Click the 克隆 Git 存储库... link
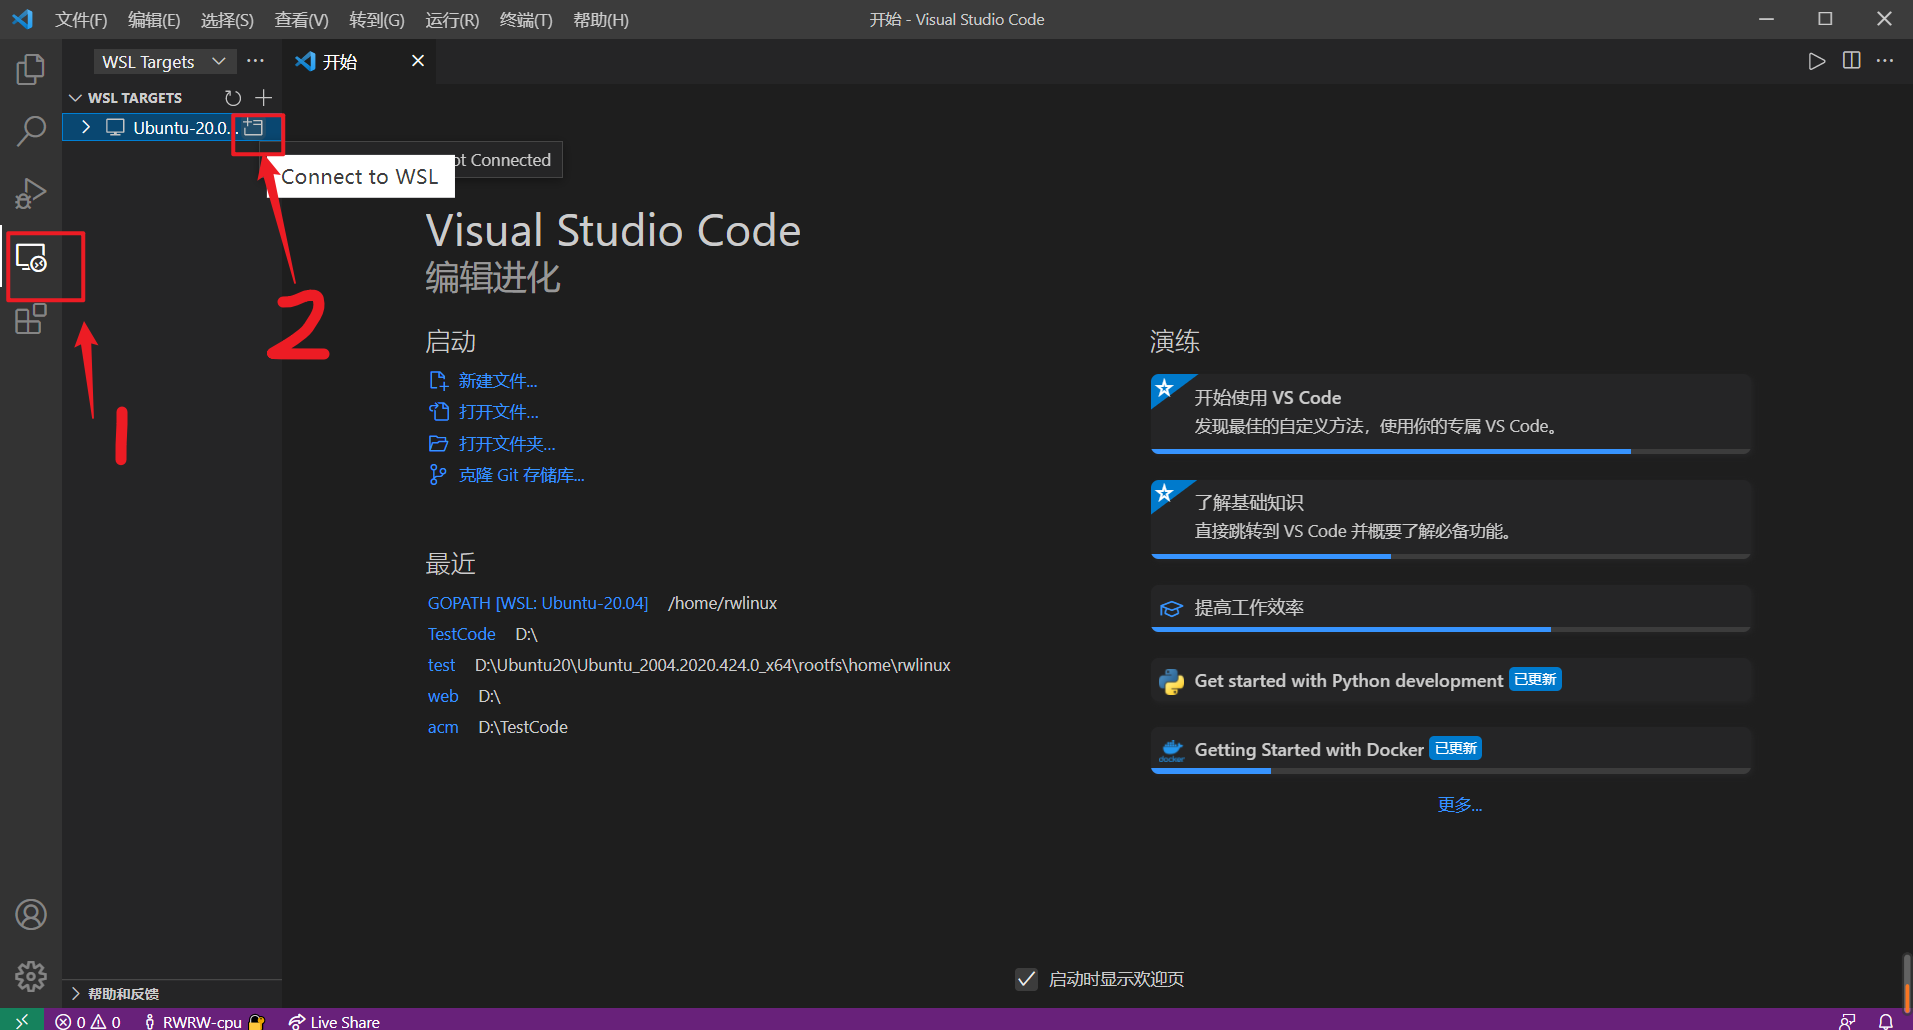 point(521,475)
